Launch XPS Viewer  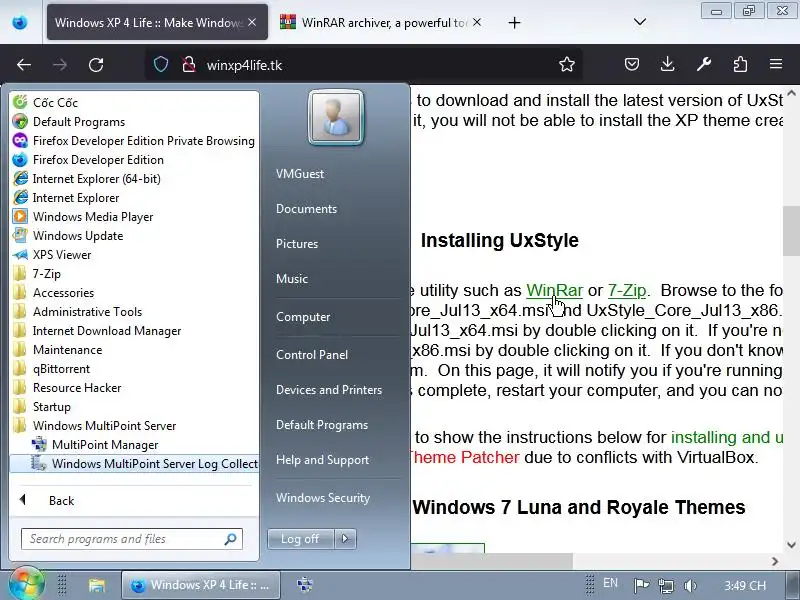[62, 255]
